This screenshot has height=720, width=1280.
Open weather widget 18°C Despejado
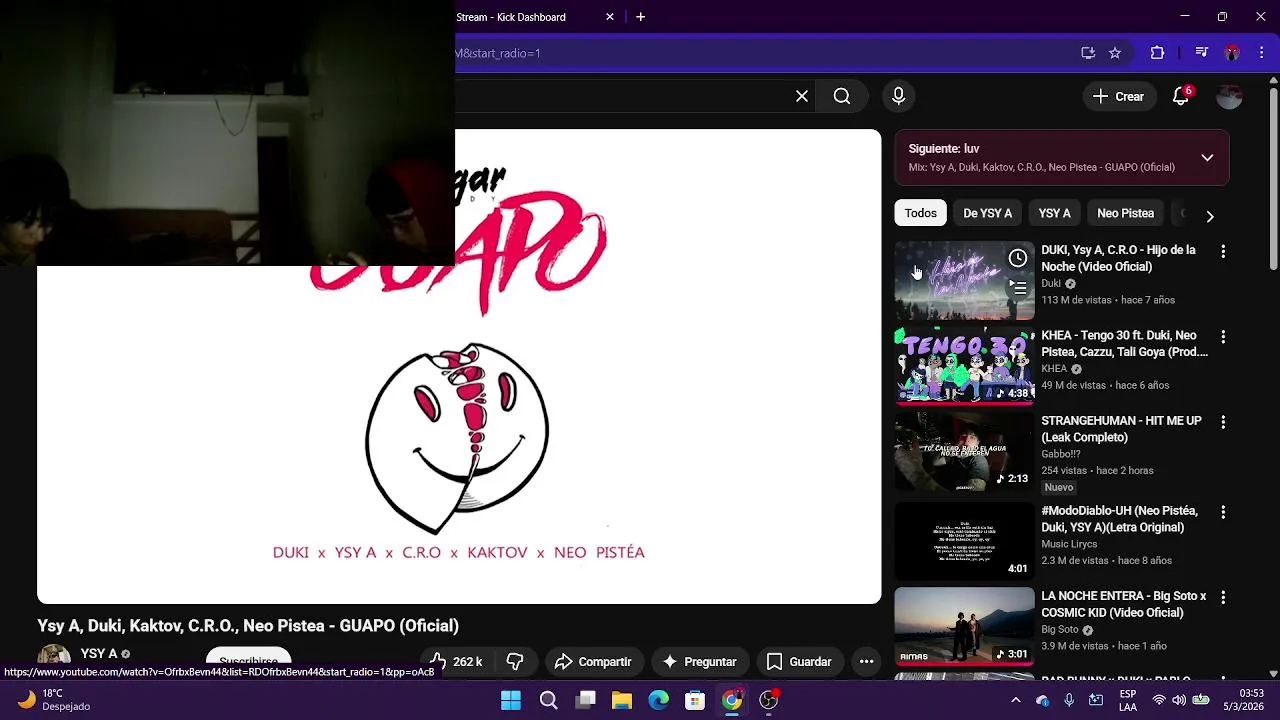55,700
